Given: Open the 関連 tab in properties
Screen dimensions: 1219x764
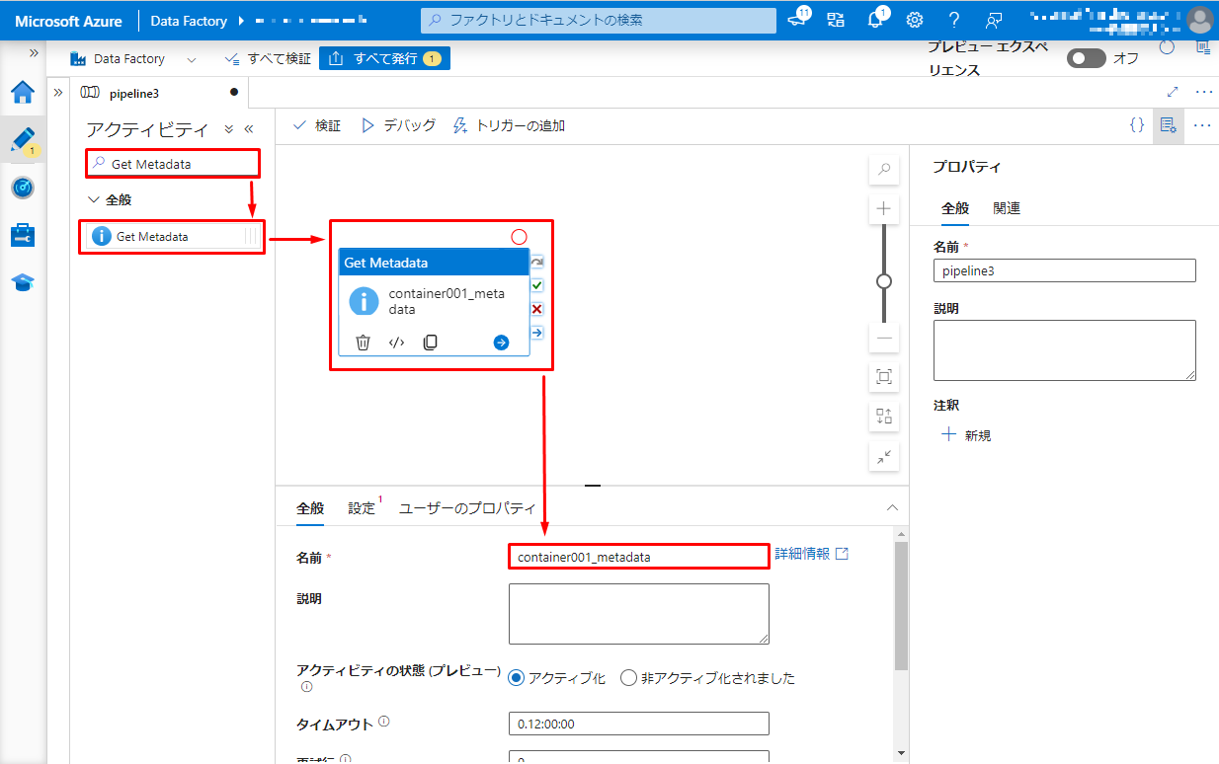Looking at the screenshot, I should [1006, 208].
